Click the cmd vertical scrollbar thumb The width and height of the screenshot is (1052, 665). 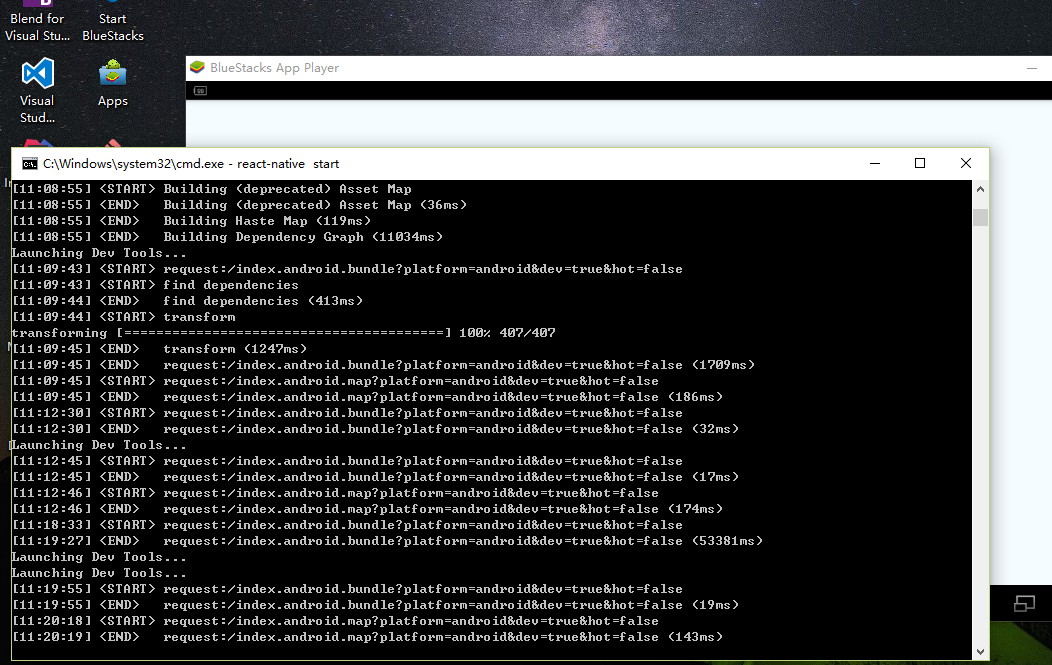980,217
